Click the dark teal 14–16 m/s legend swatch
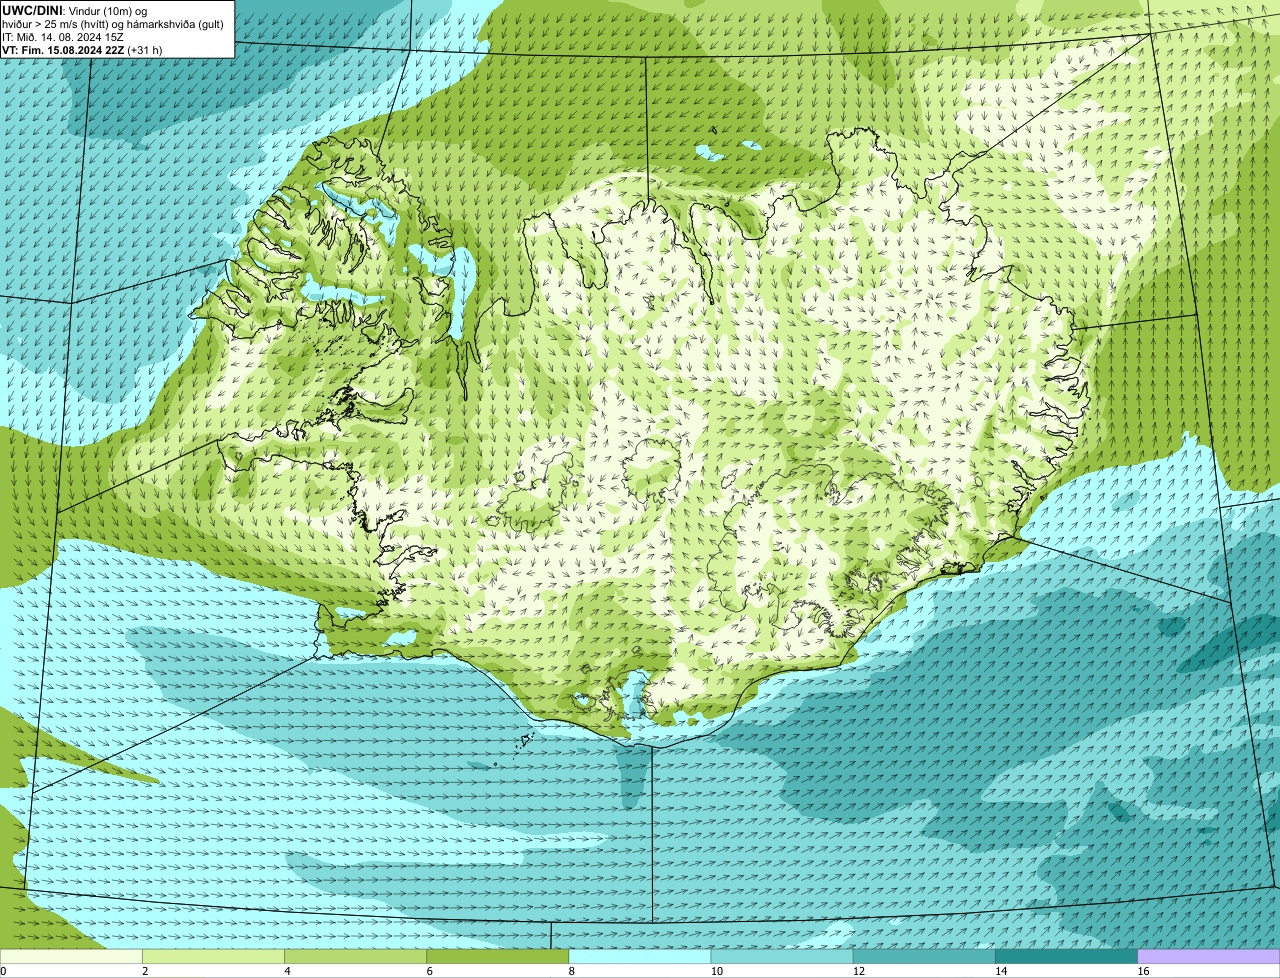The height and width of the screenshot is (978, 1280). [1067, 956]
